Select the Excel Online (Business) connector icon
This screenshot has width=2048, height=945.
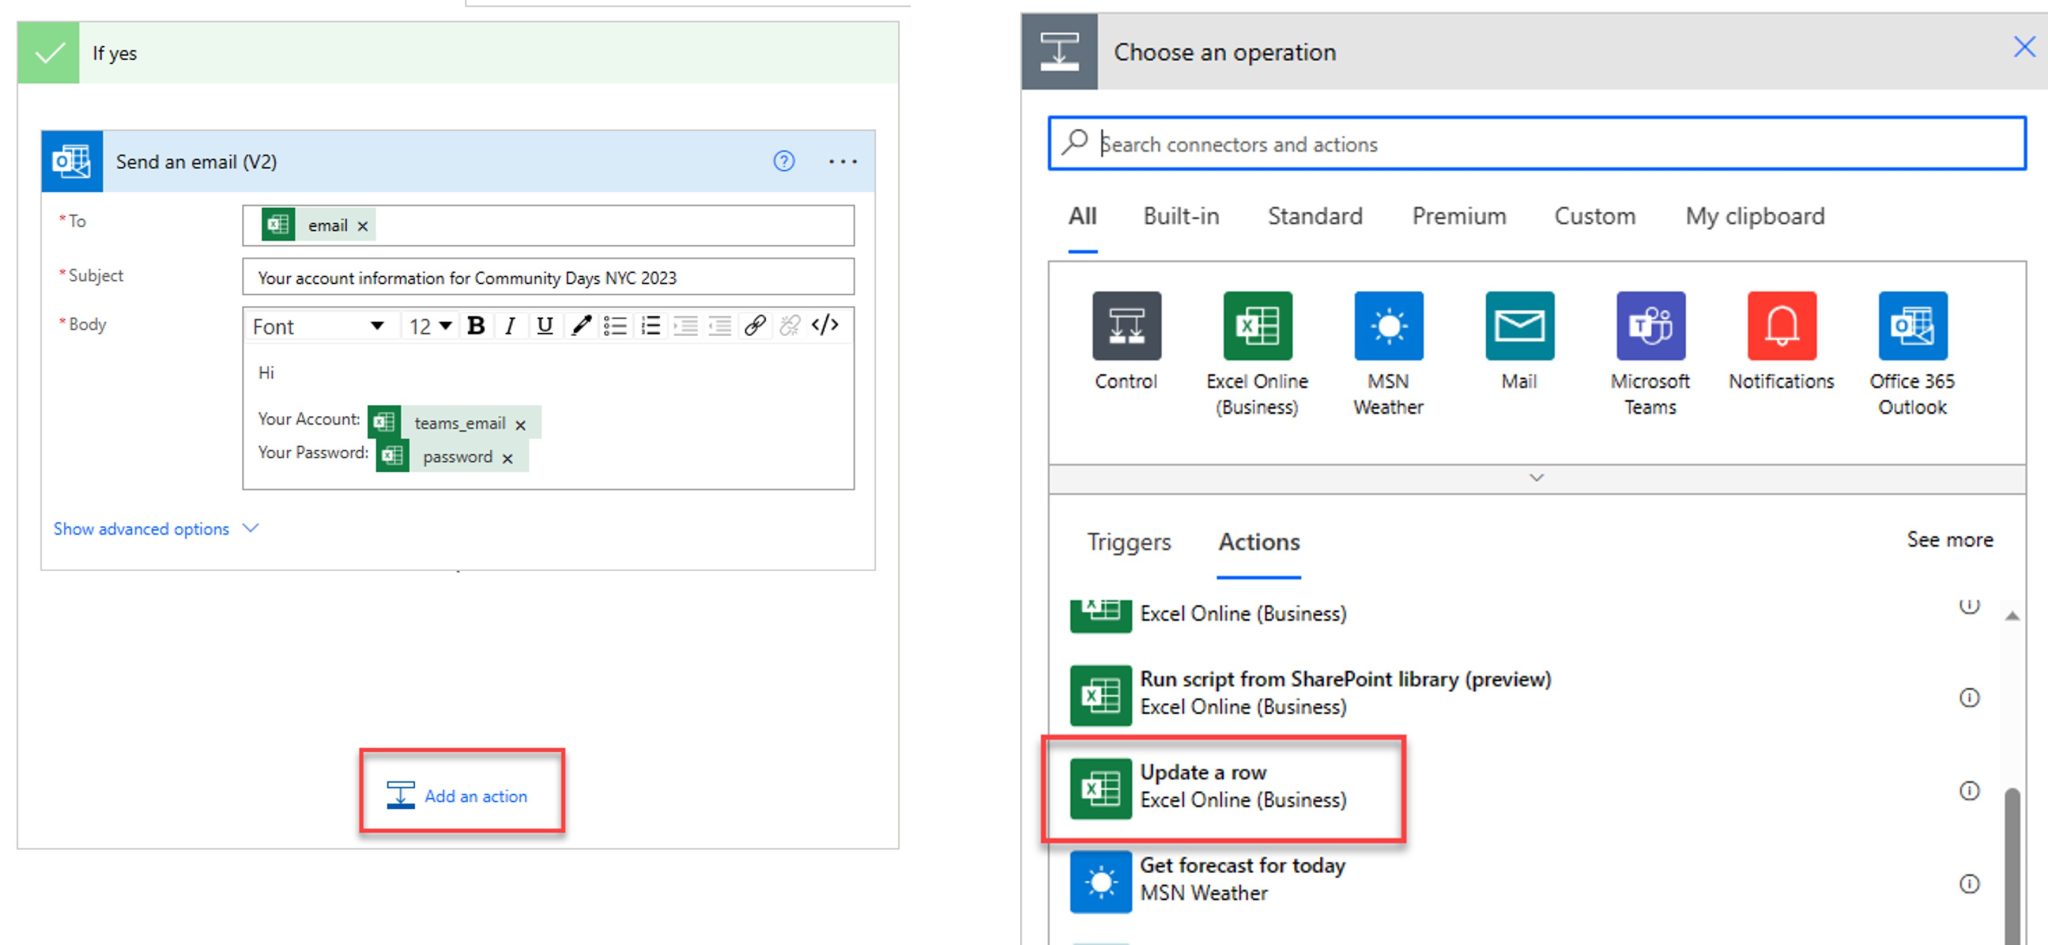pyautogui.click(x=1257, y=325)
